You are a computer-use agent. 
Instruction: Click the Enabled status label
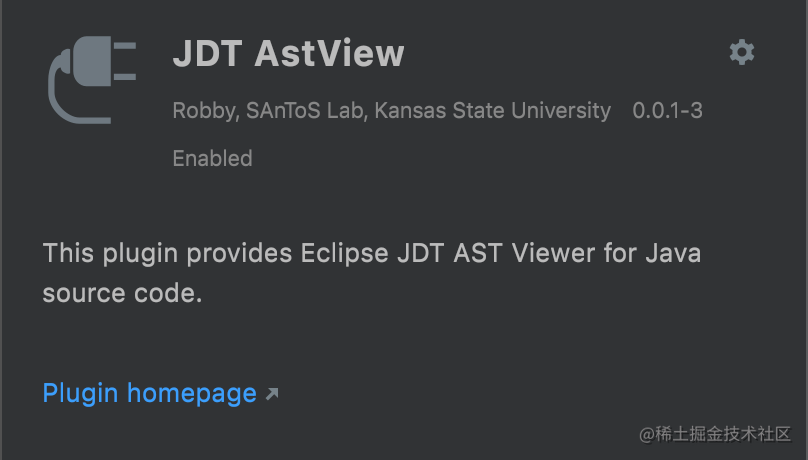coord(212,158)
